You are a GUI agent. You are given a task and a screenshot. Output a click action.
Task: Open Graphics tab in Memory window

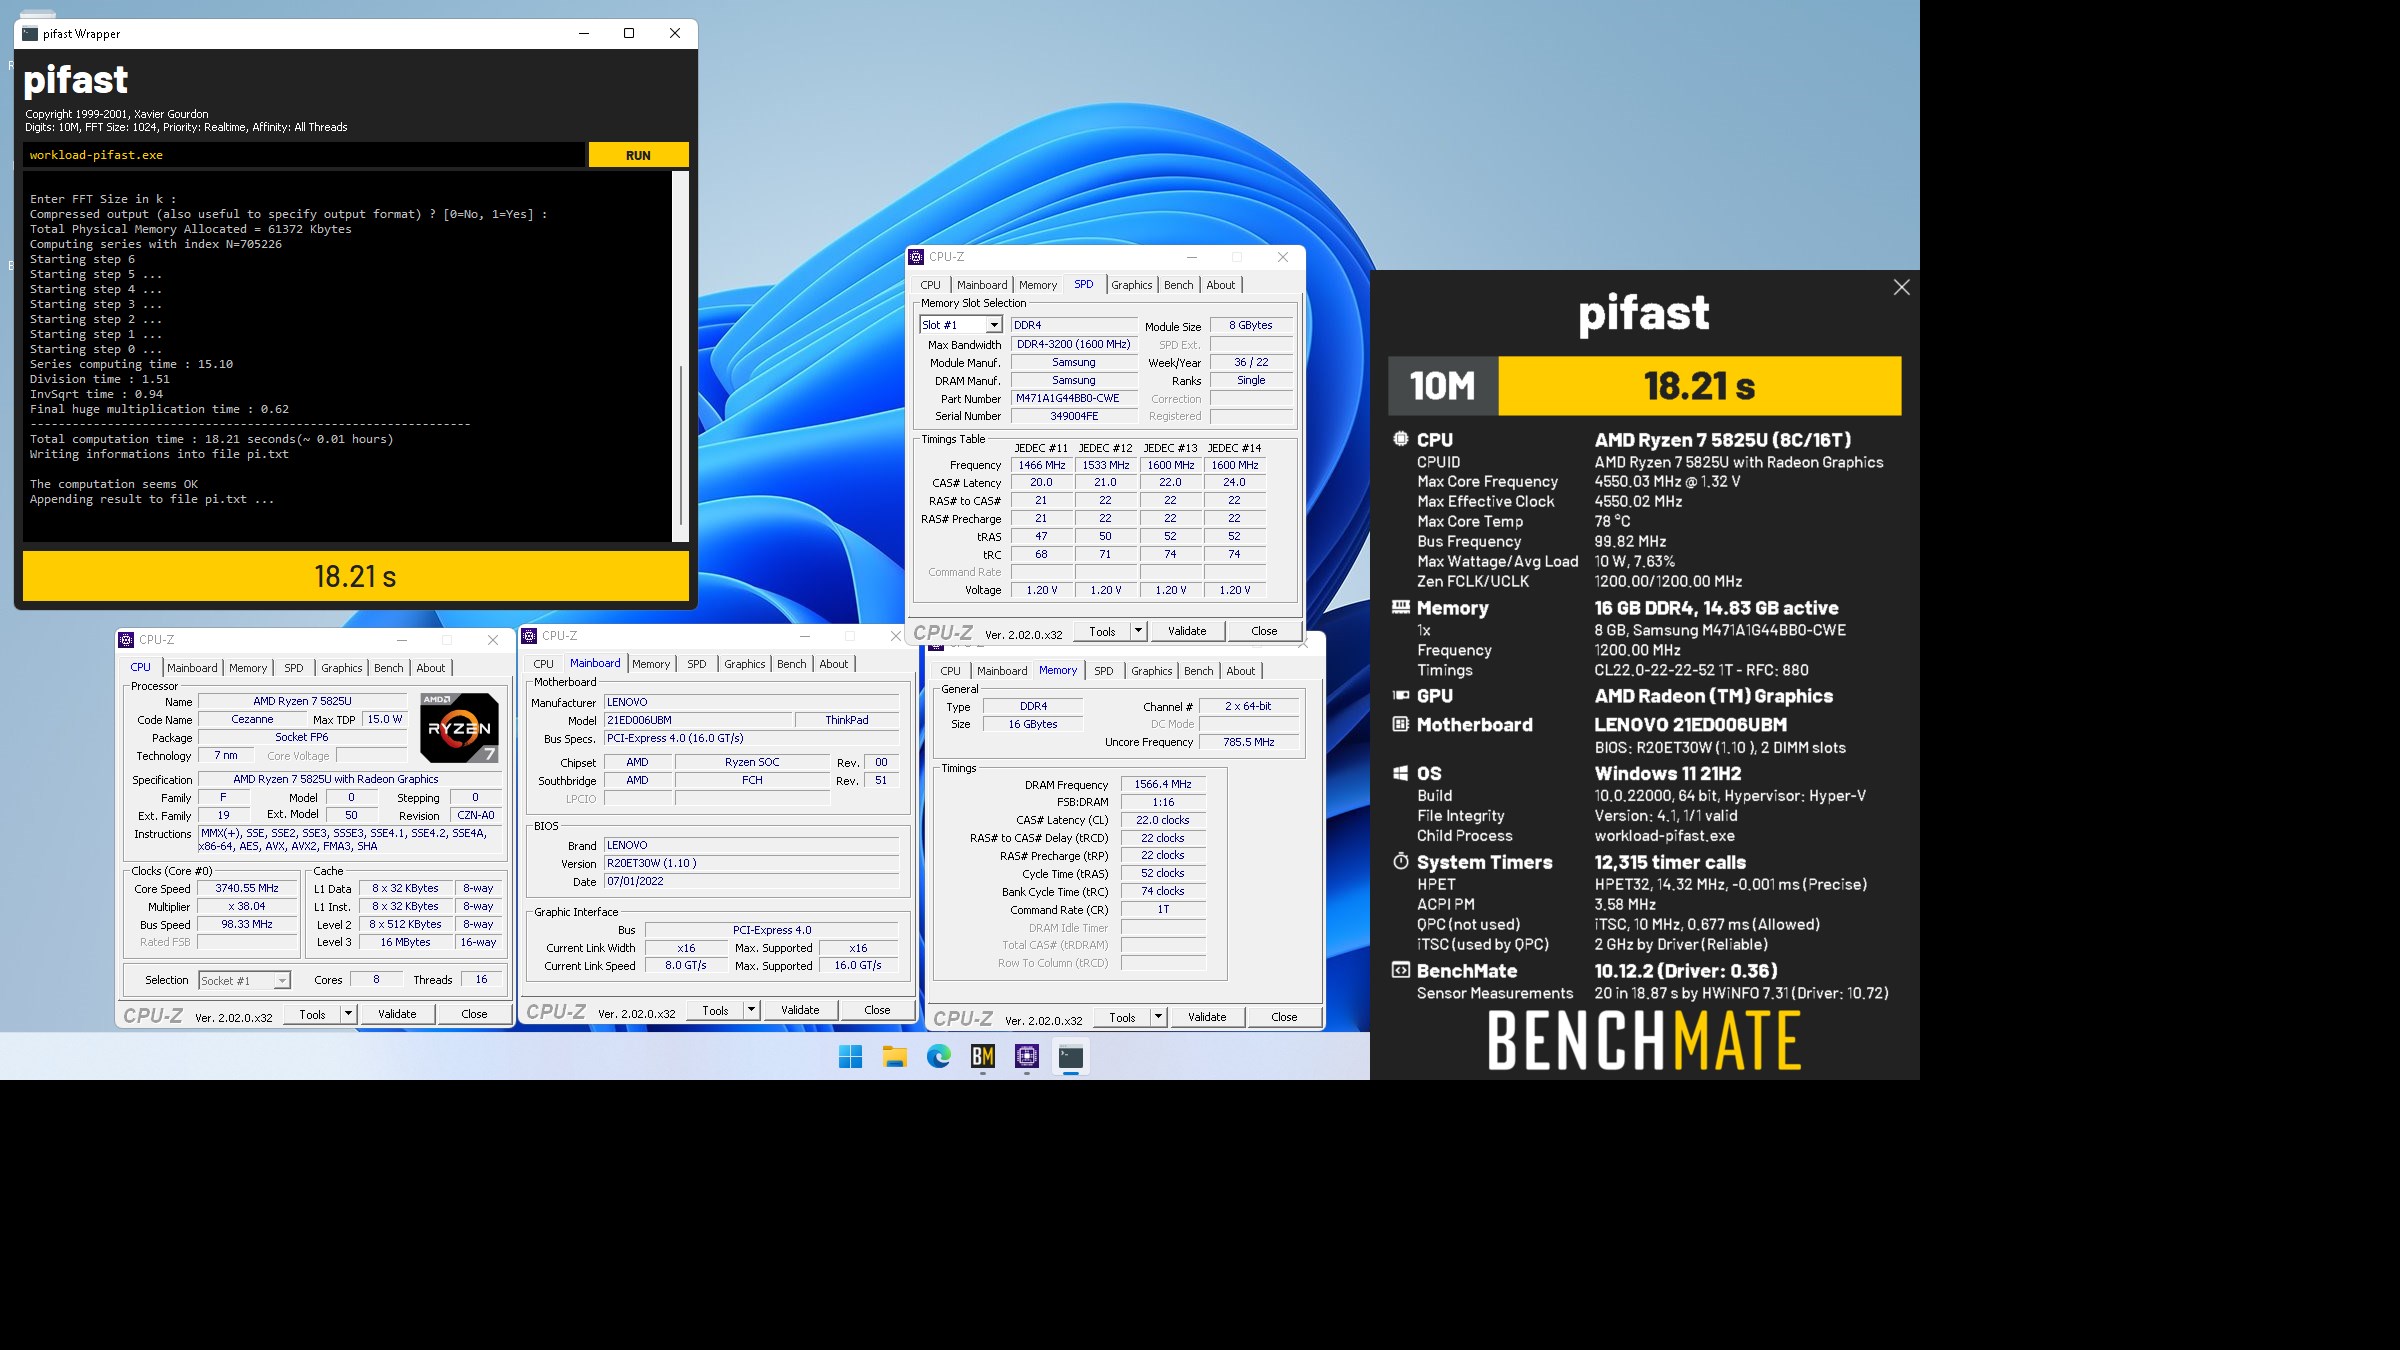tap(1151, 671)
